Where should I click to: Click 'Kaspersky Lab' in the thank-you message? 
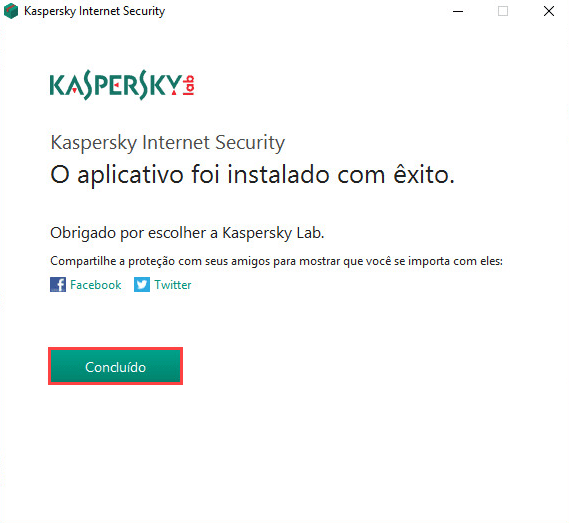tap(272, 233)
